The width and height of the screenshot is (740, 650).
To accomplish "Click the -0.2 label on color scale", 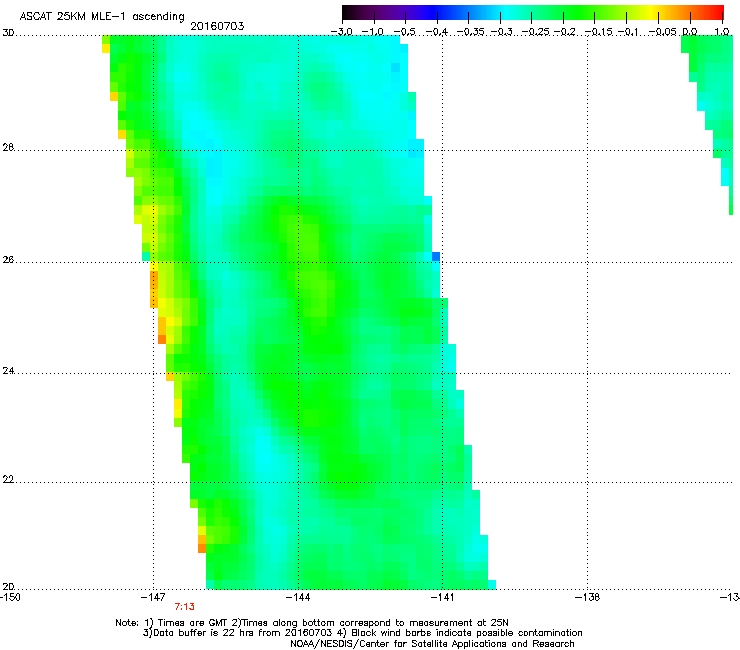I will [565, 32].
